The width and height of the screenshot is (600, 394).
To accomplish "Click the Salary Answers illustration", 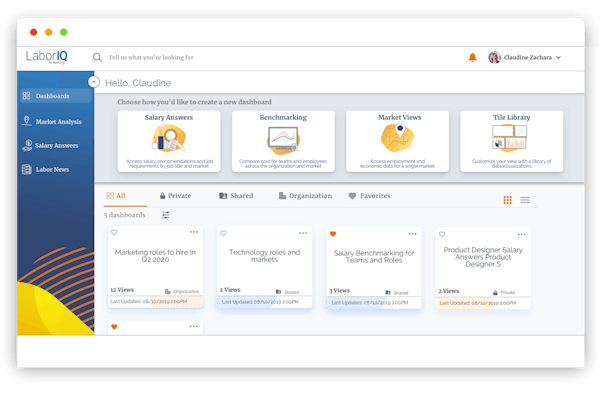I will 169,139.
